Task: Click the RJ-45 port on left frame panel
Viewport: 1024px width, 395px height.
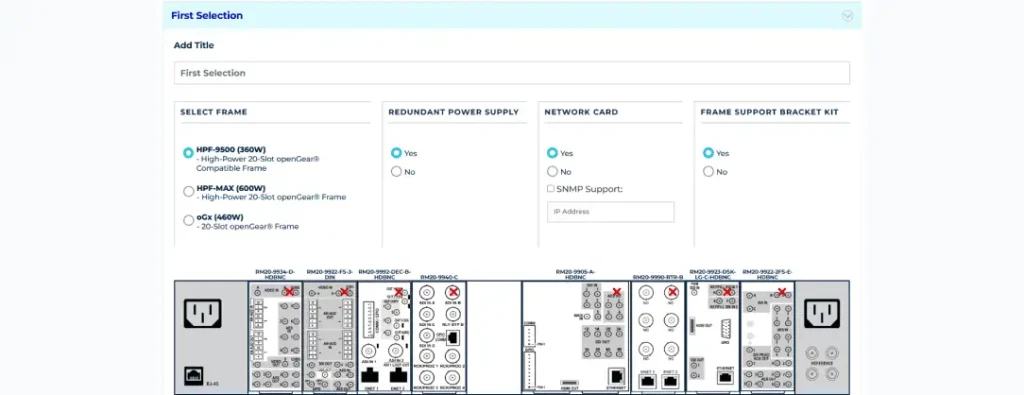Action: (x=193, y=375)
